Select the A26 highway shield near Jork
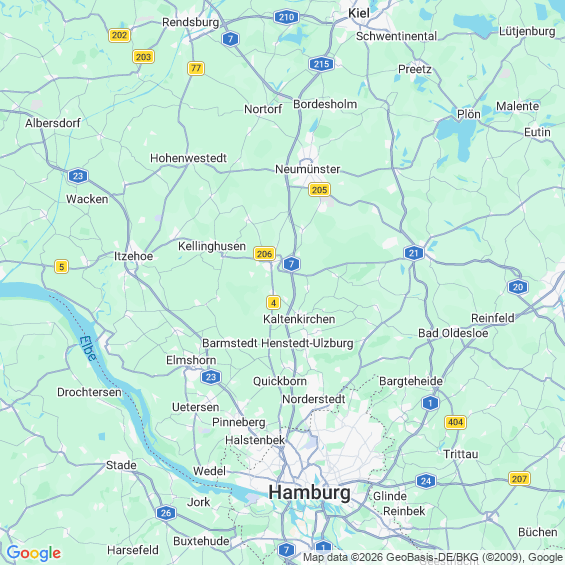The width and height of the screenshot is (565, 565). click(166, 513)
